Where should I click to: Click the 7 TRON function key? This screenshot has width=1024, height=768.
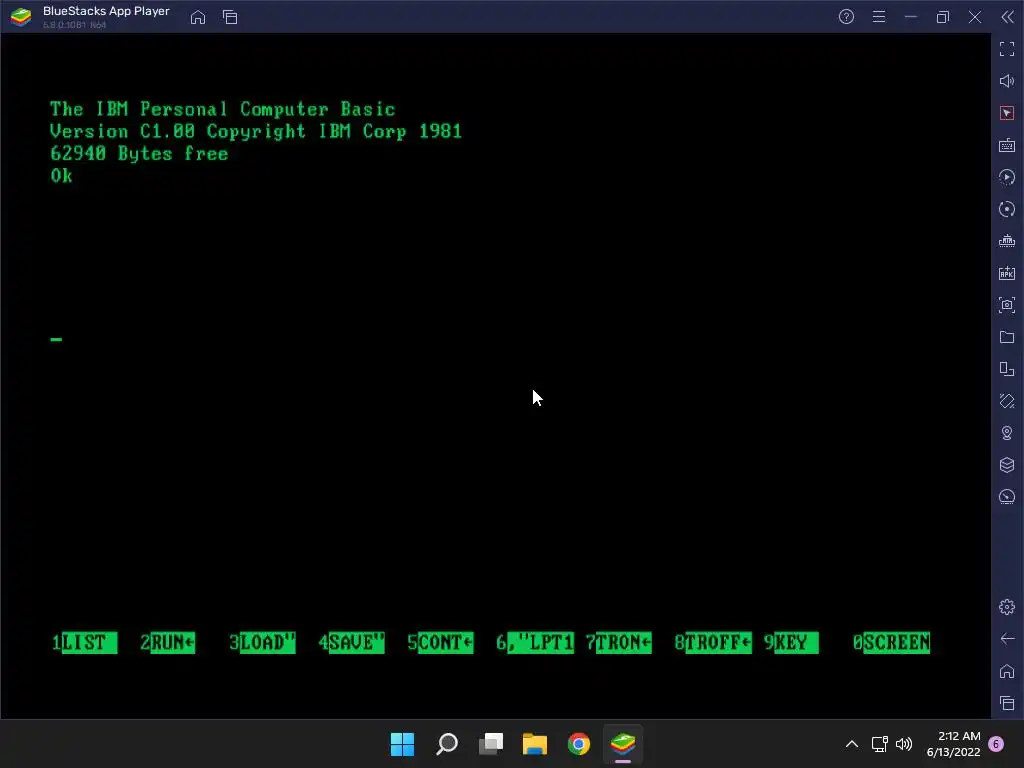pos(618,643)
